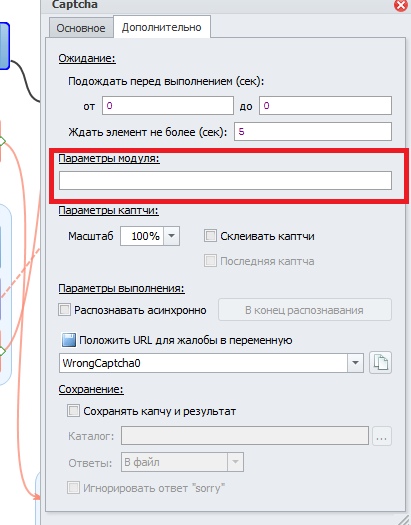
Task: Expand the Ответы В файл dropdown
Action: (235, 462)
